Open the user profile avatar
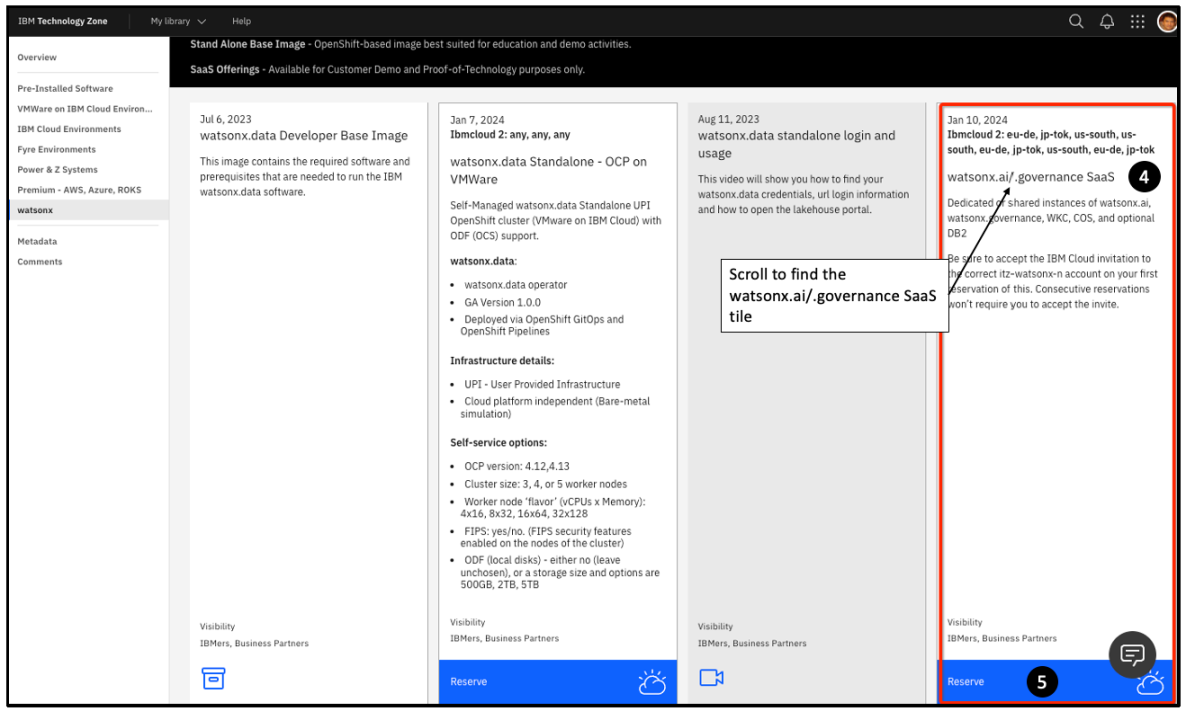The width and height of the screenshot is (1185, 712). tap(1167, 21)
